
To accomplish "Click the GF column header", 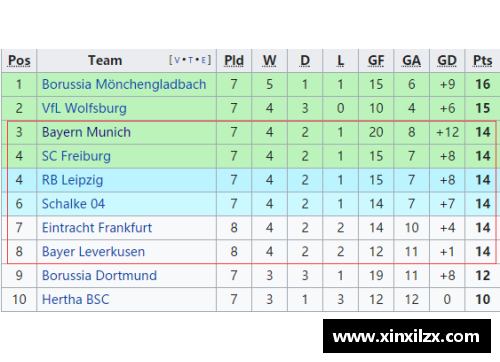I will 376,61.
